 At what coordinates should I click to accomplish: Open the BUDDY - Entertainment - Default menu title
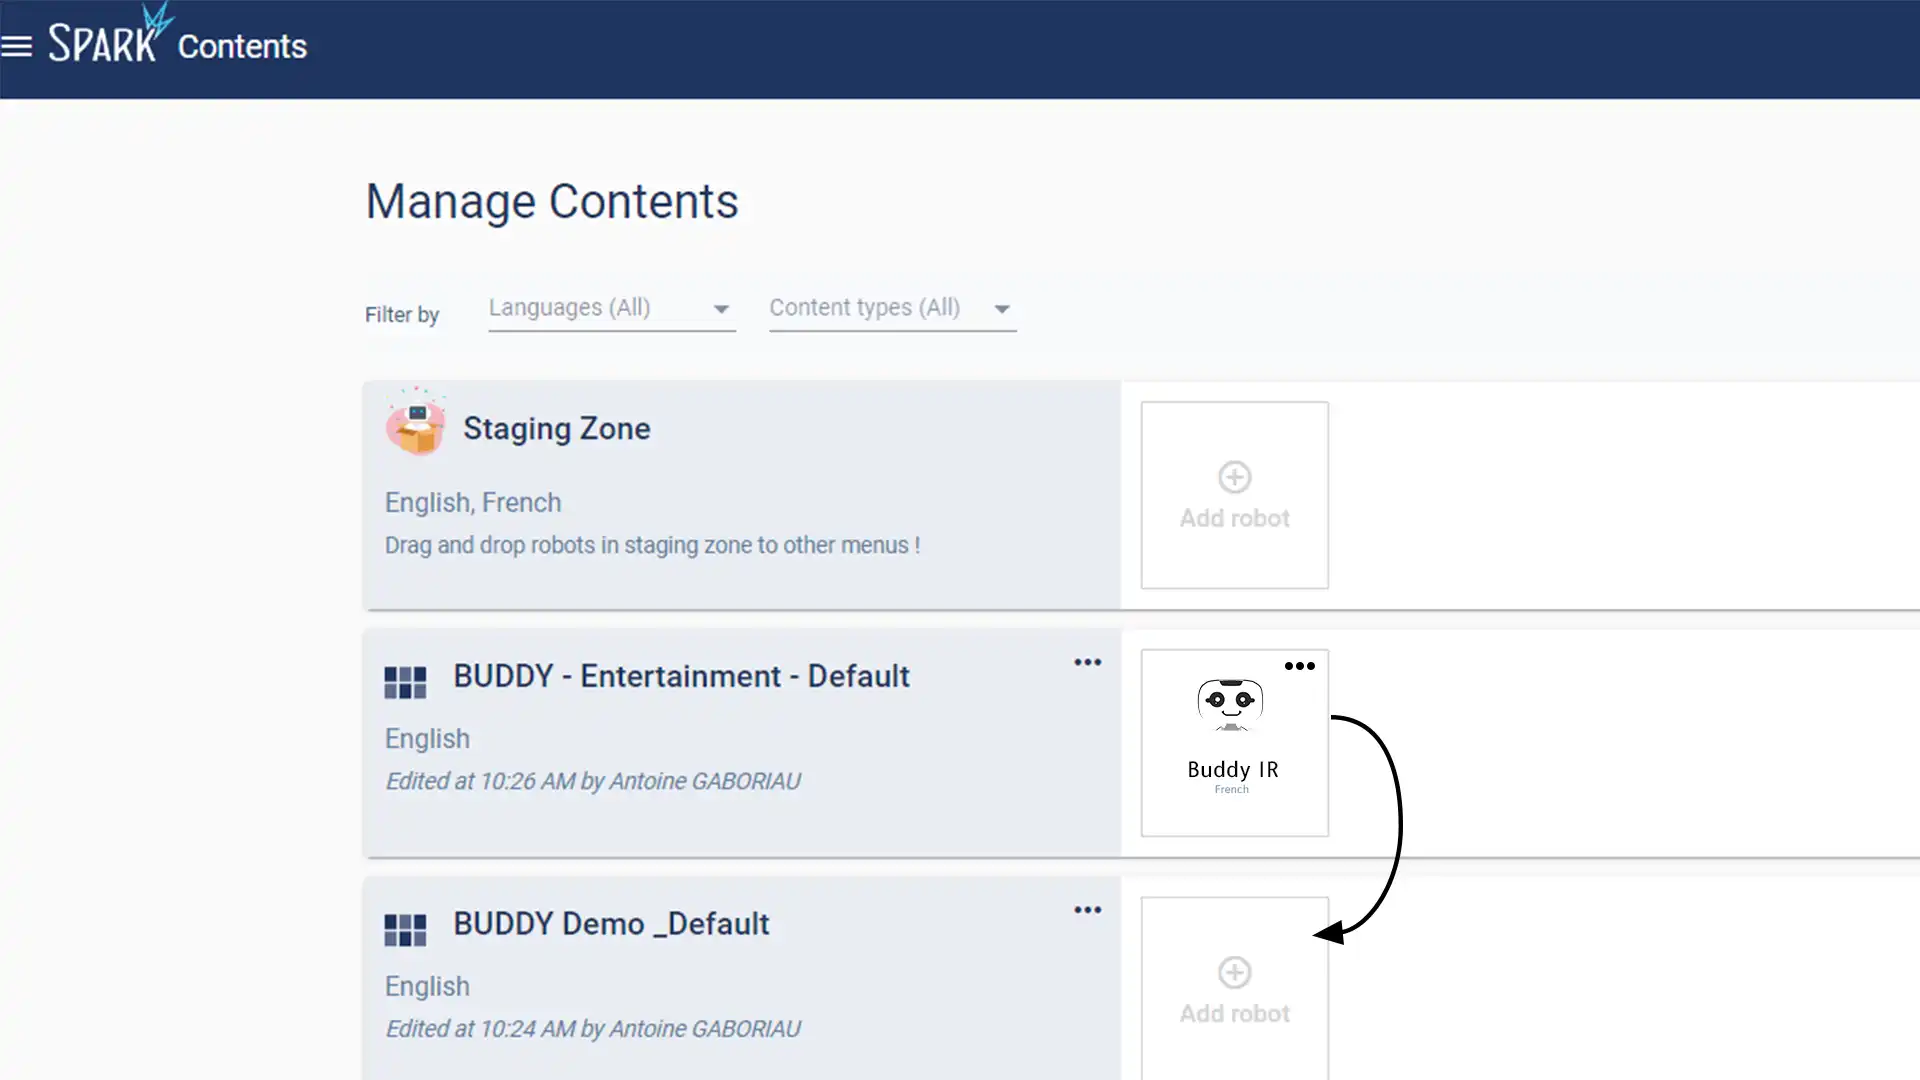click(681, 676)
